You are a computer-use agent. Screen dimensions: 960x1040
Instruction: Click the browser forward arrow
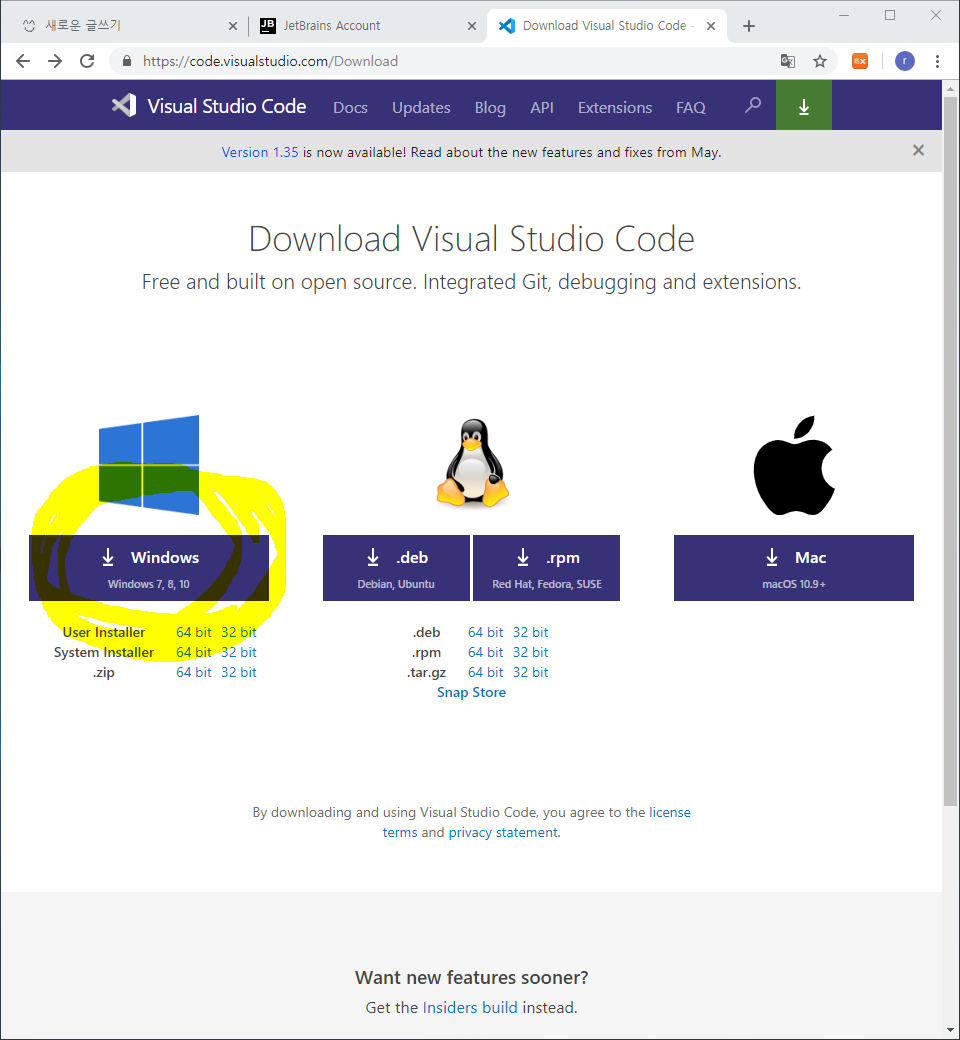pos(55,61)
